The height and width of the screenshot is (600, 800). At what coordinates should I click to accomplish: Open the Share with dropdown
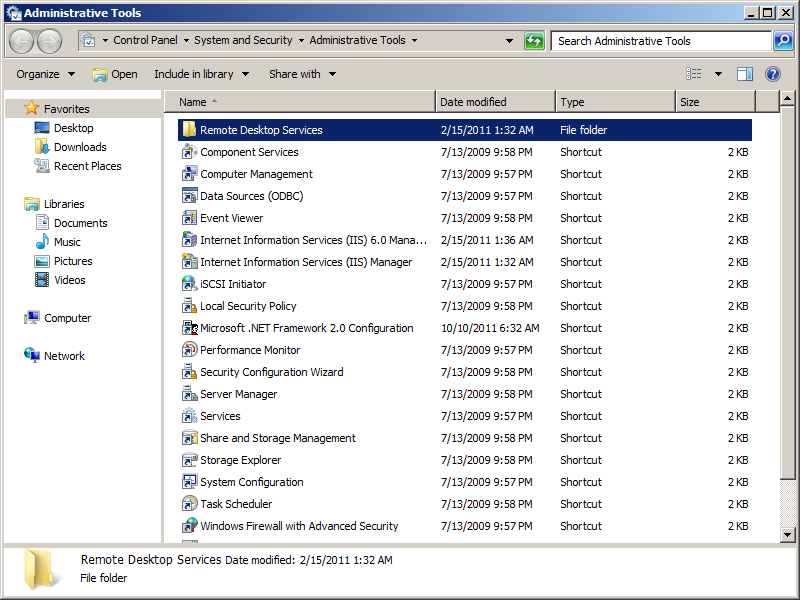click(x=303, y=74)
